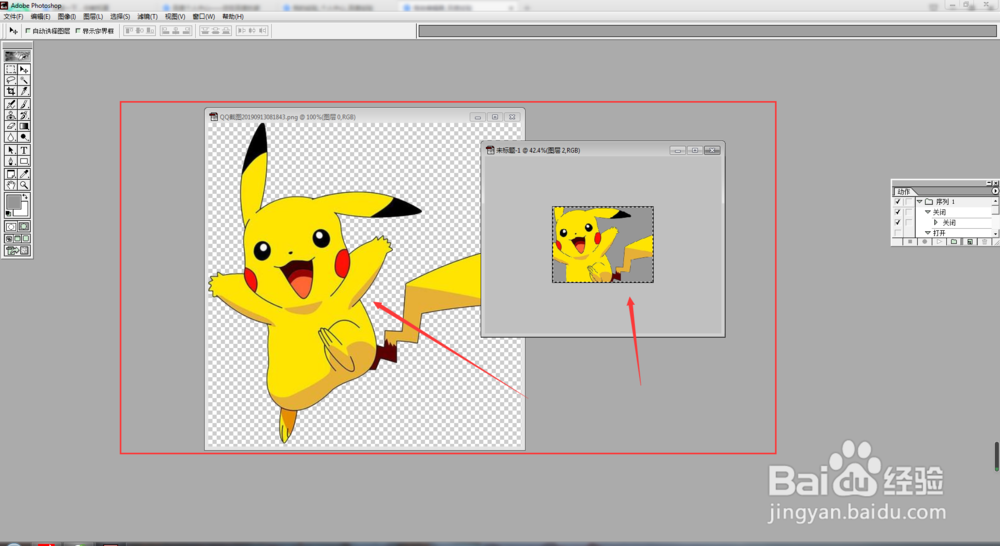Delete selected action with trash icon

[985, 242]
